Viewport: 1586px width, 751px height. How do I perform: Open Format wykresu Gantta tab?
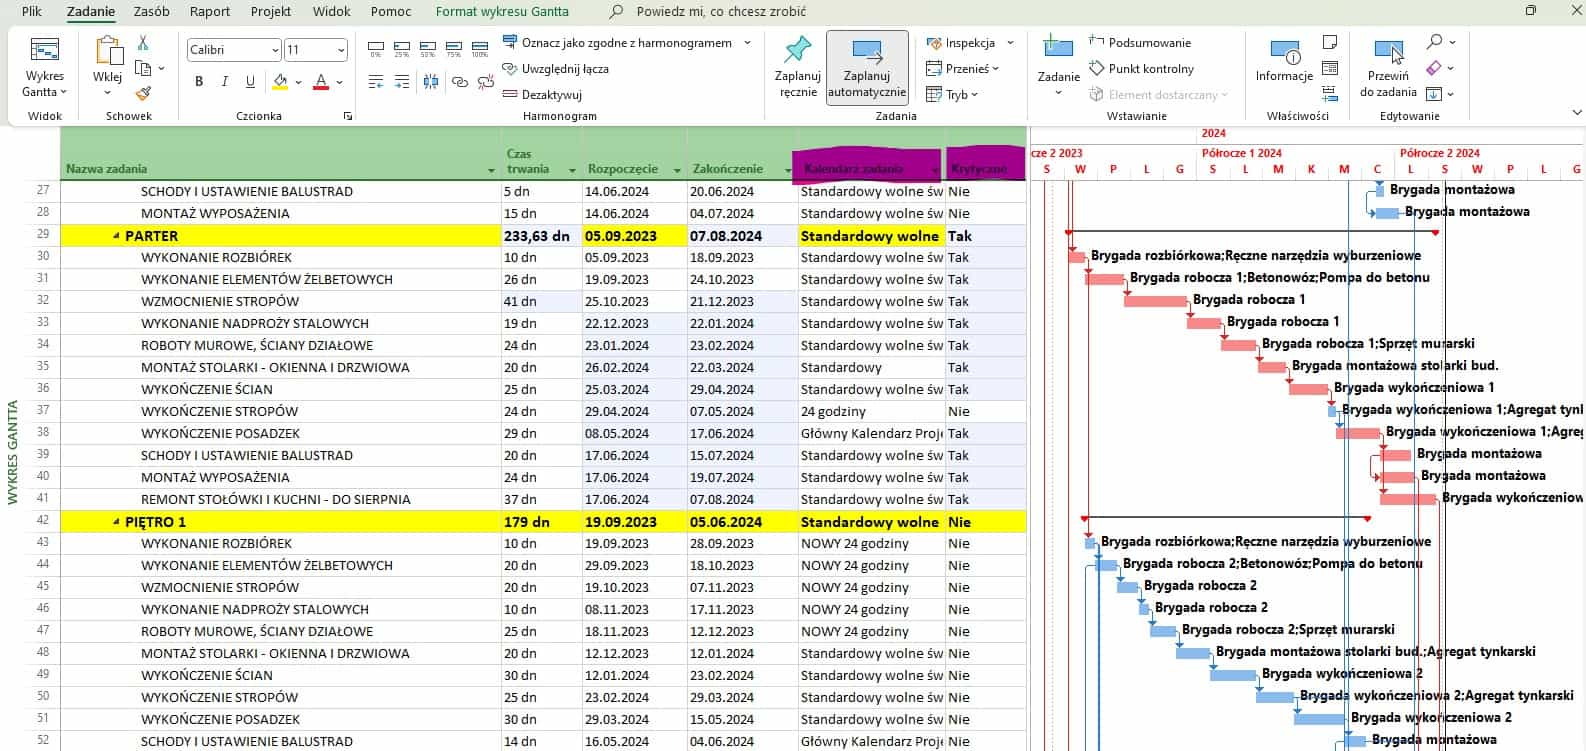tap(502, 12)
